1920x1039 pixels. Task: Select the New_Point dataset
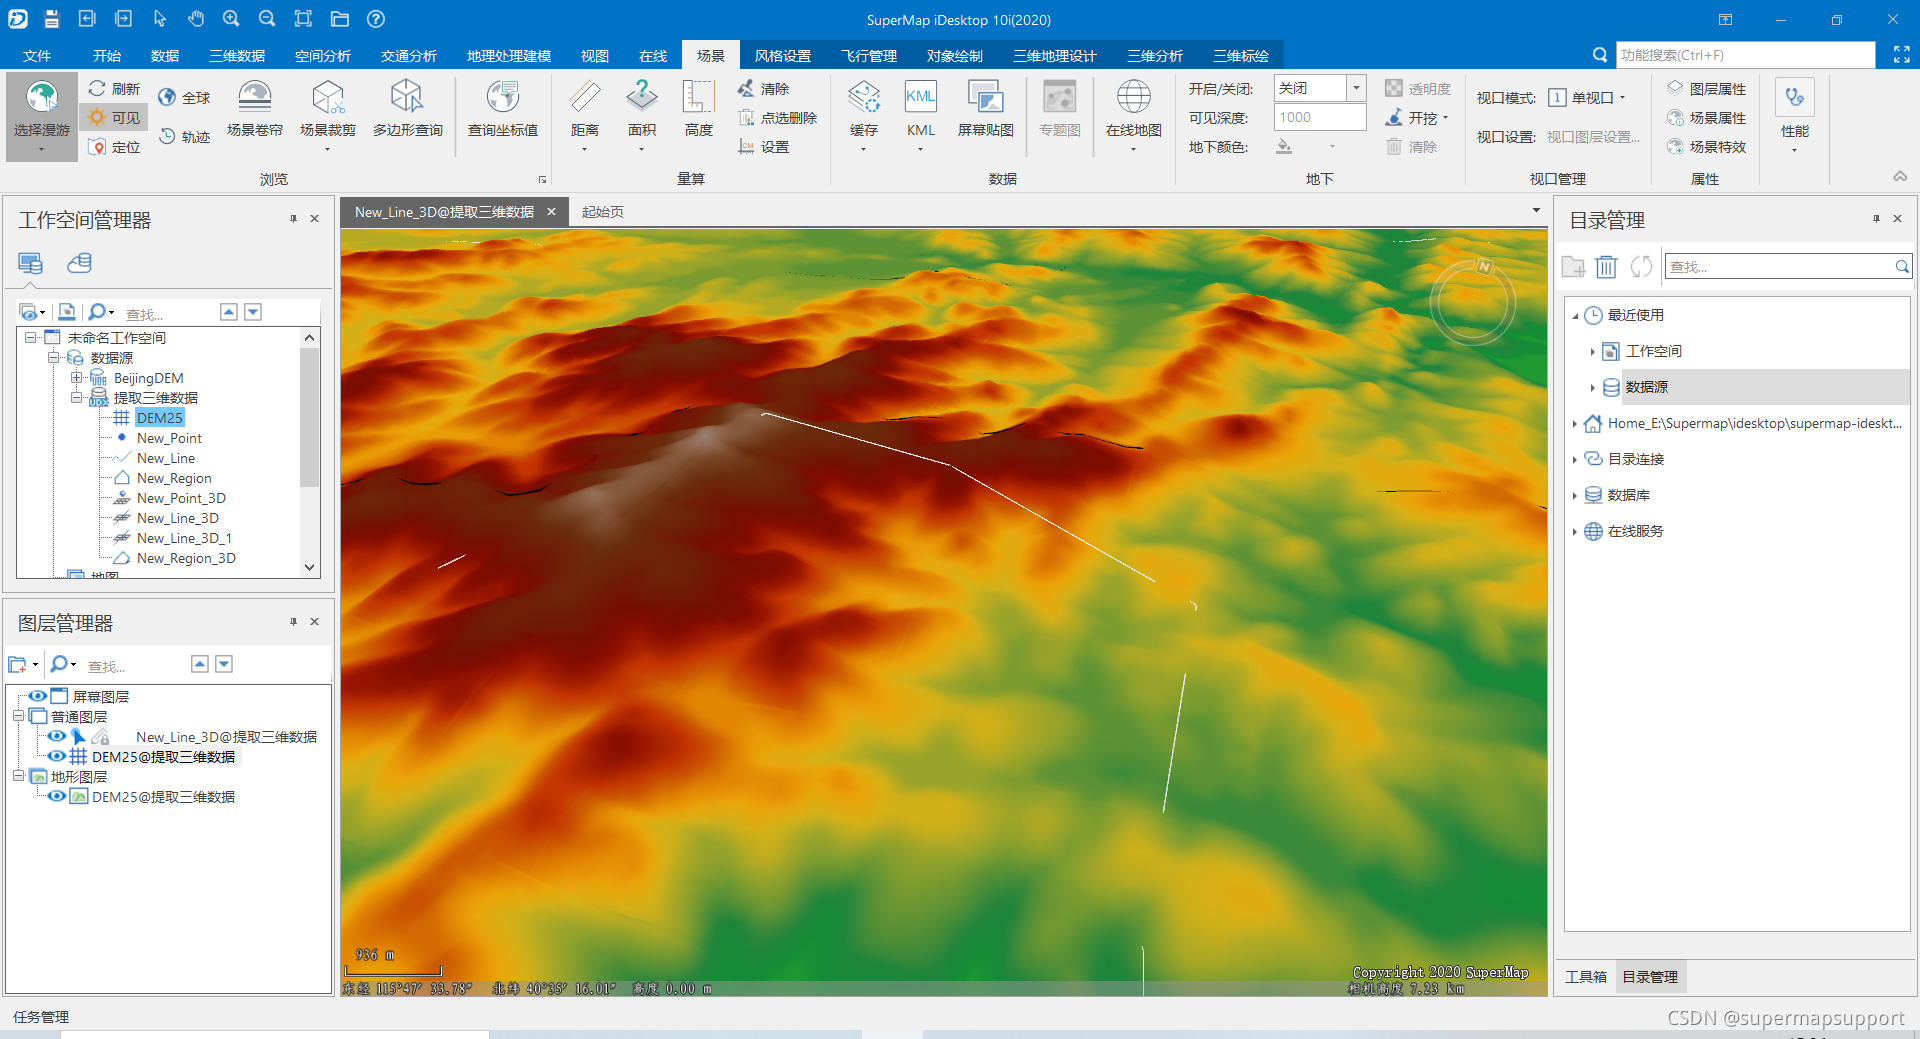point(169,438)
